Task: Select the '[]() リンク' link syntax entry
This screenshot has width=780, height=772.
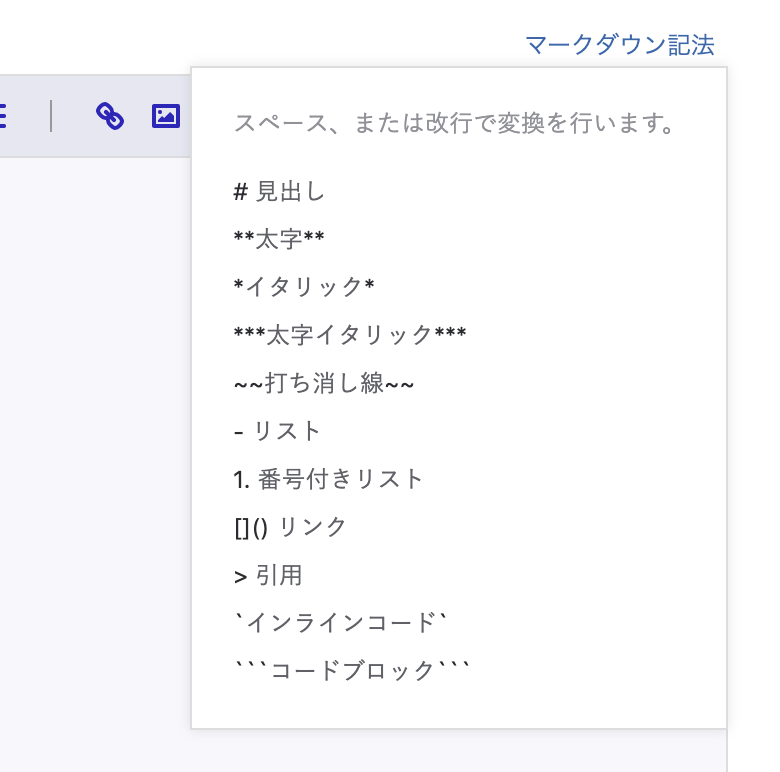Action: click(x=290, y=527)
